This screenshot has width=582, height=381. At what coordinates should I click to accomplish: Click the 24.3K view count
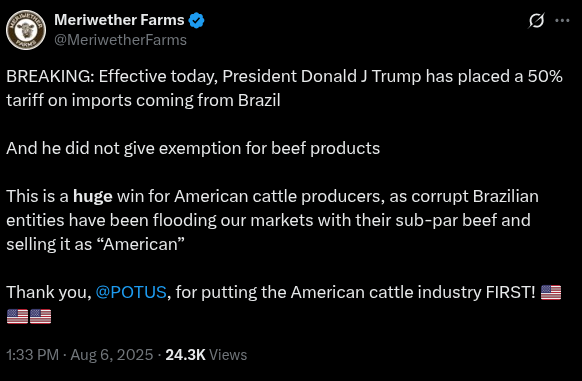click(185, 355)
